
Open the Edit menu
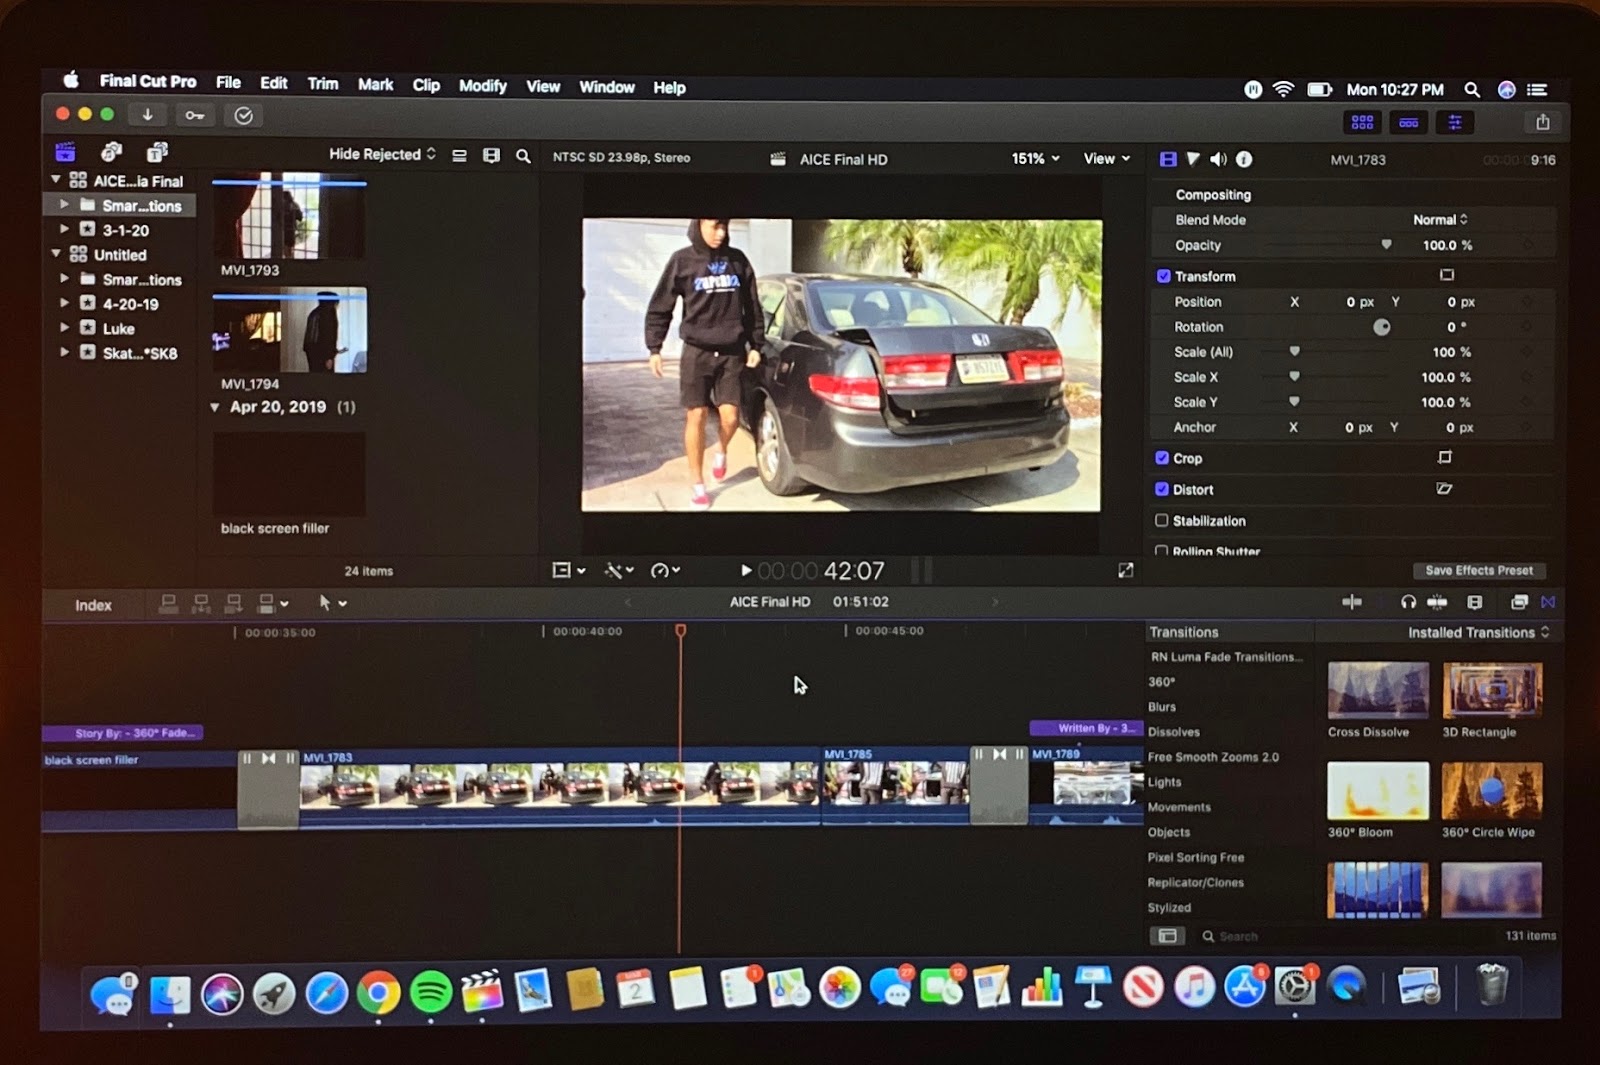pyautogui.click(x=274, y=83)
